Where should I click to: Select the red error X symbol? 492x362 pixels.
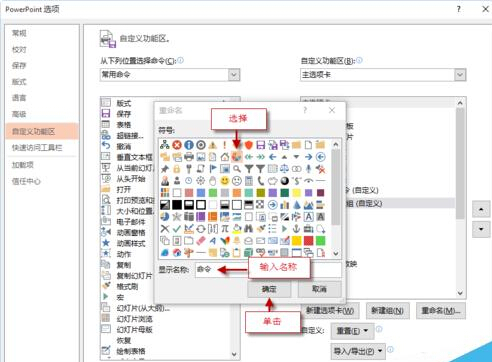click(x=177, y=145)
